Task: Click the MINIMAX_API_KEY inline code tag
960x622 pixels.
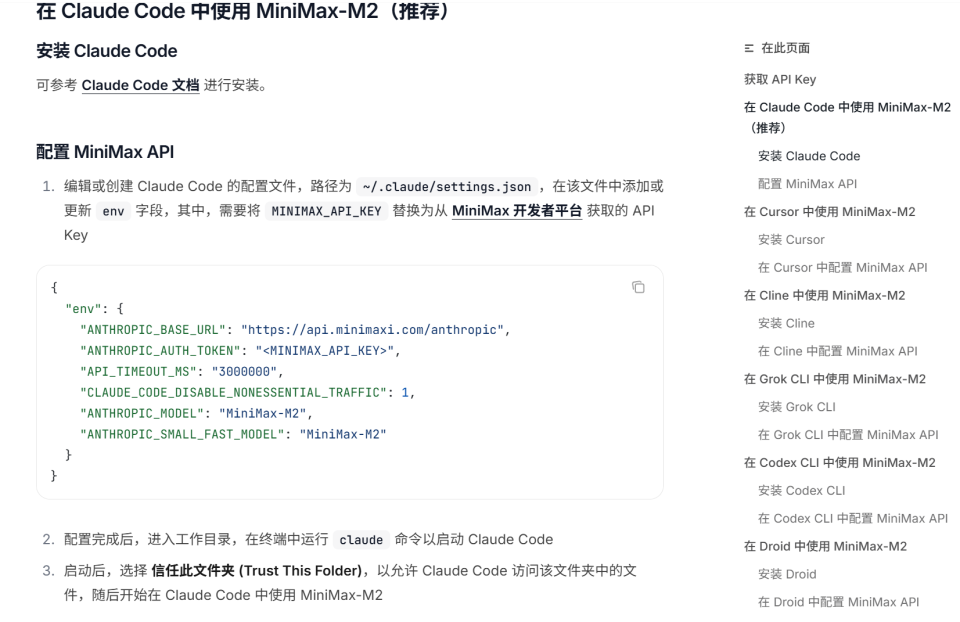Action: pos(326,211)
